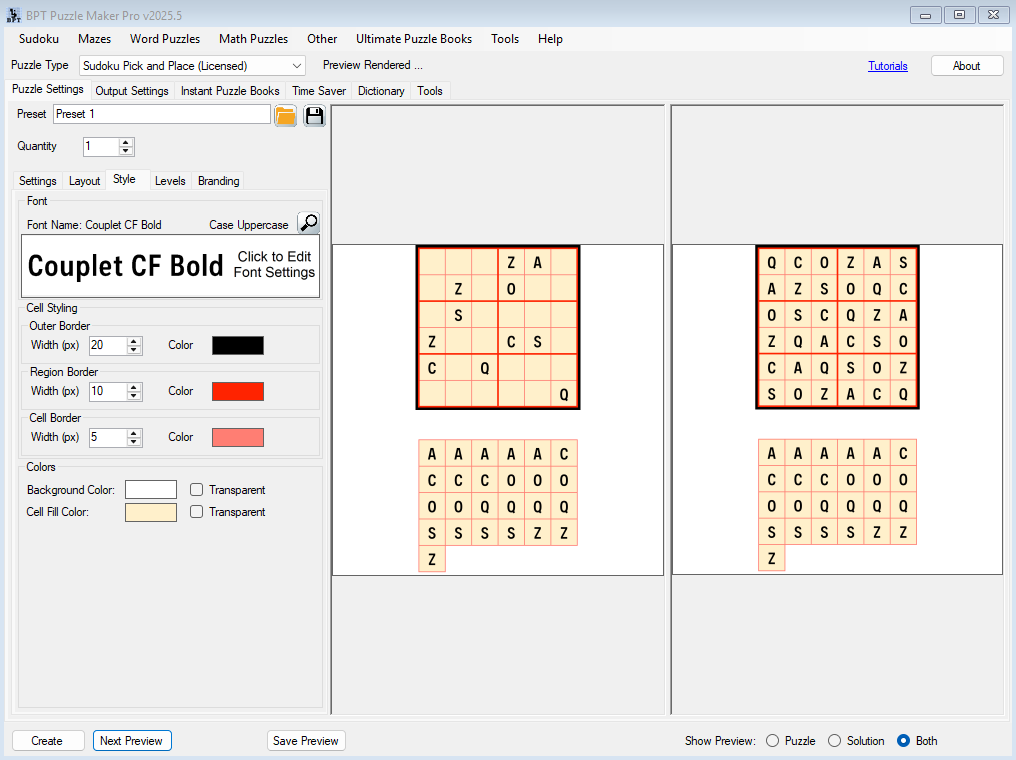Open the Tutorials link

(x=888, y=65)
